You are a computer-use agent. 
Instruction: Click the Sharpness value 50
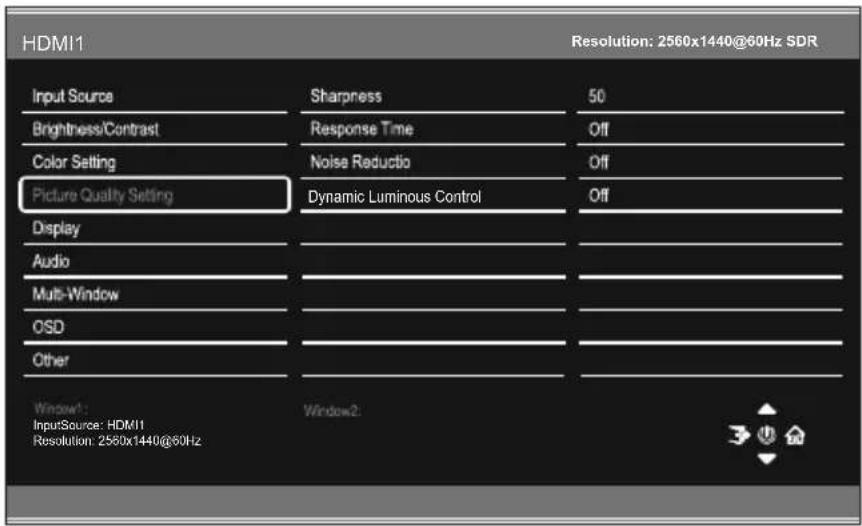click(596, 96)
